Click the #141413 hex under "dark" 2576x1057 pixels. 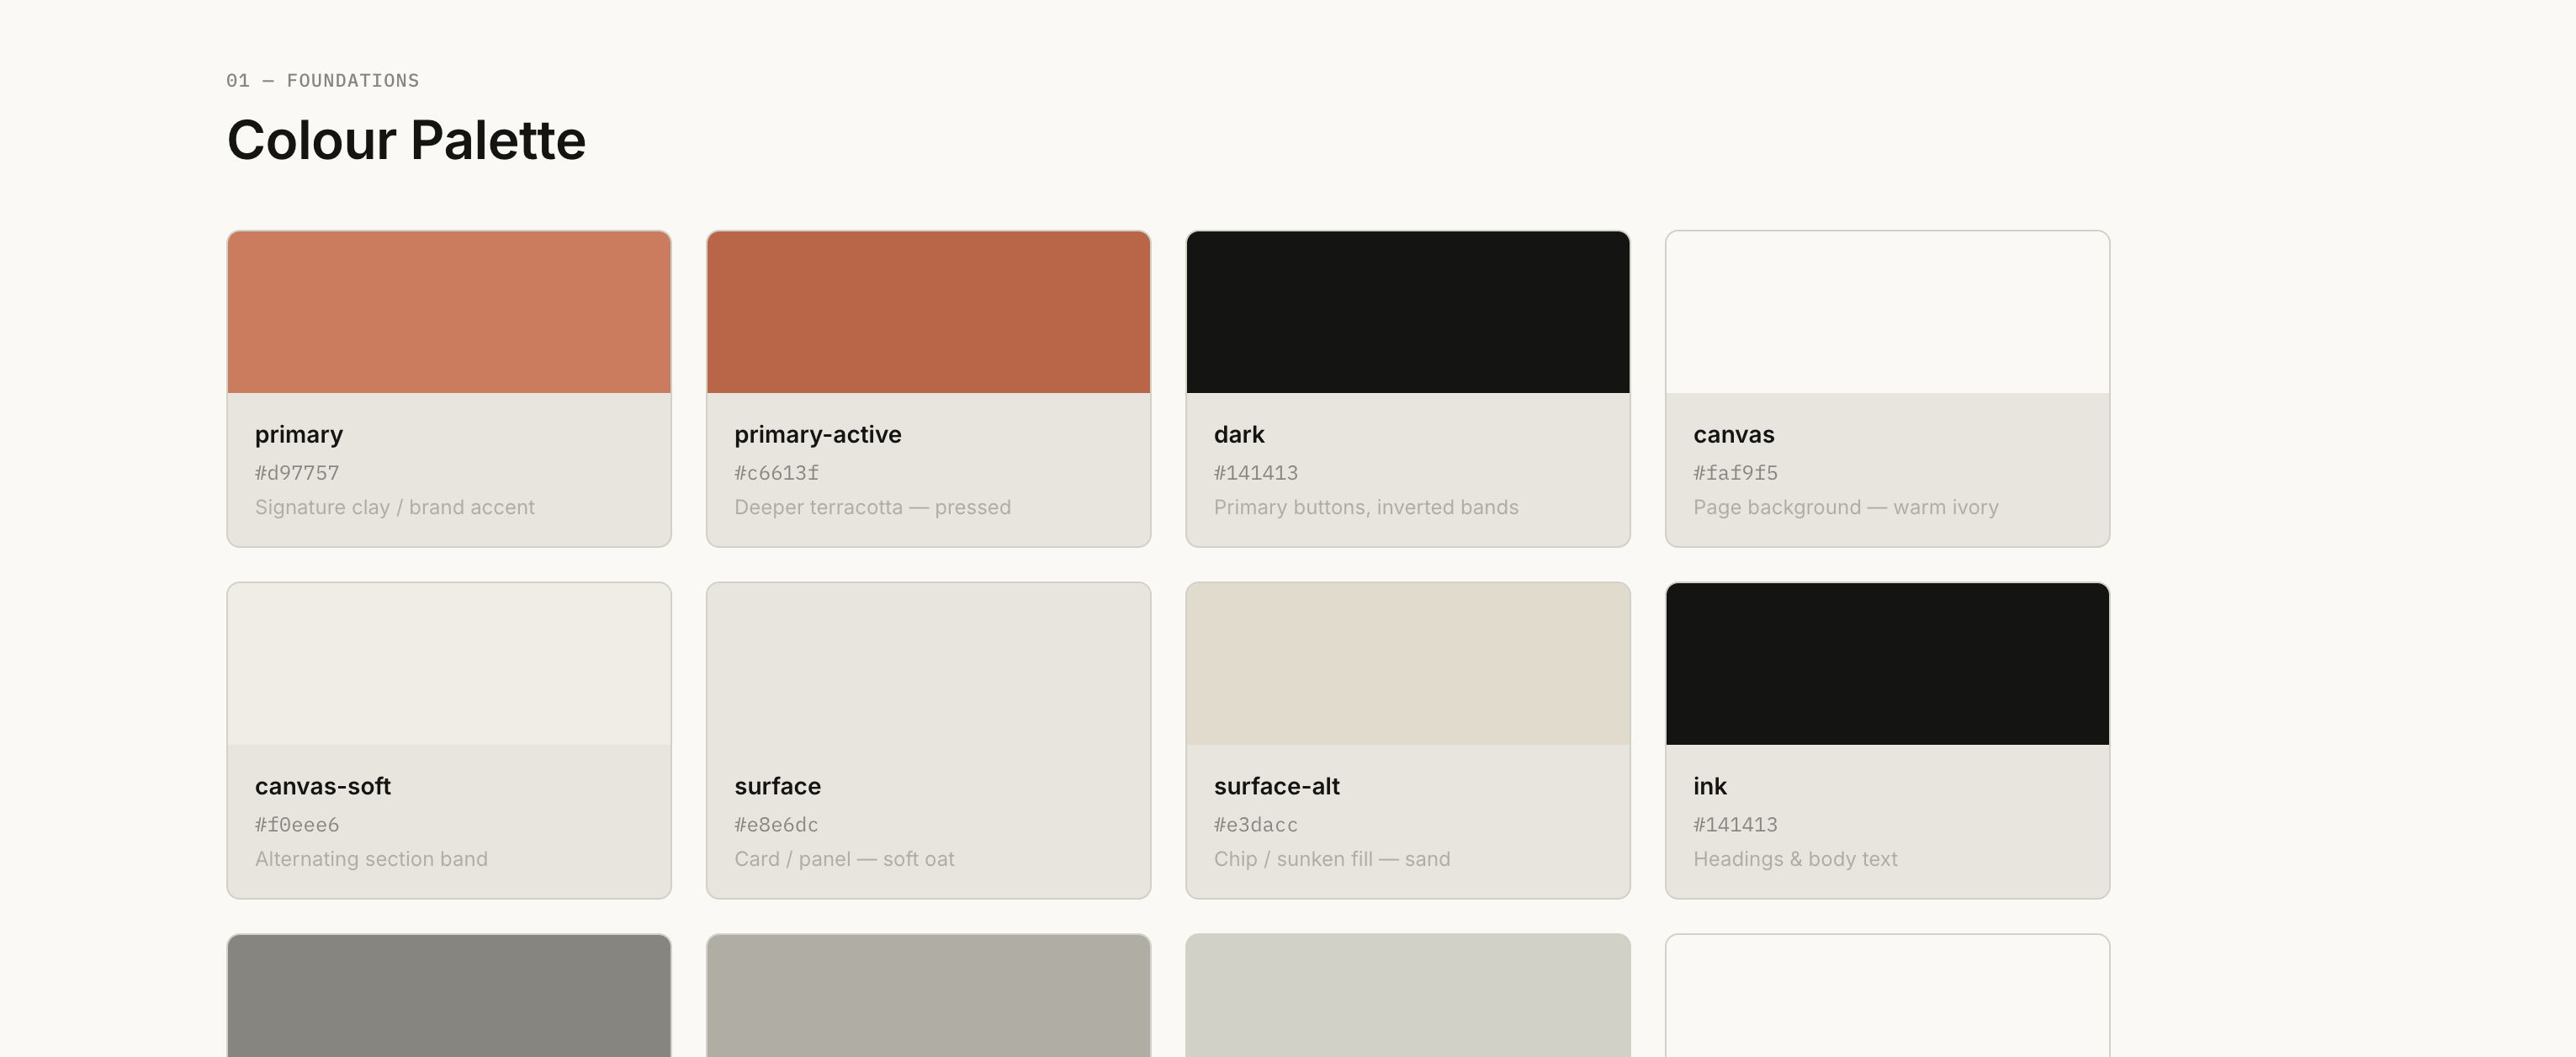point(1256,473)
